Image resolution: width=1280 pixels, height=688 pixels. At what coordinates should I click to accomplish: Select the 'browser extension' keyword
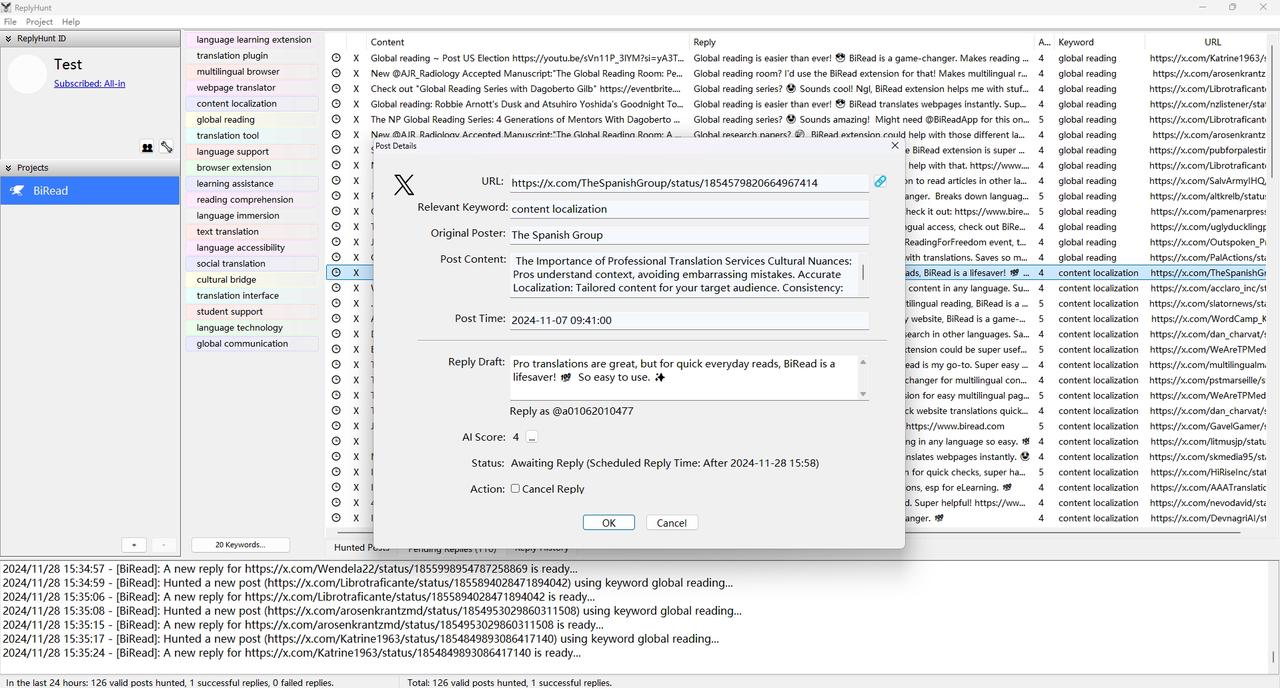coord(252,168)
